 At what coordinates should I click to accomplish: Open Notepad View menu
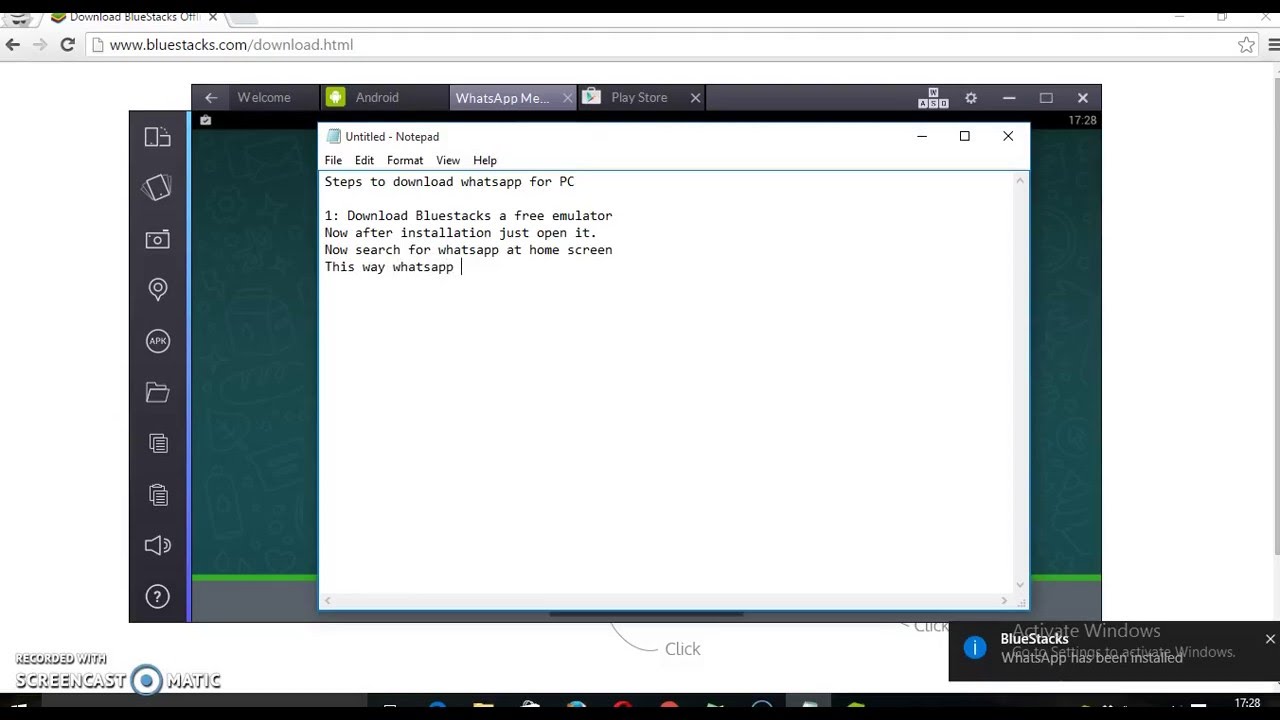(x=448, y=160)
